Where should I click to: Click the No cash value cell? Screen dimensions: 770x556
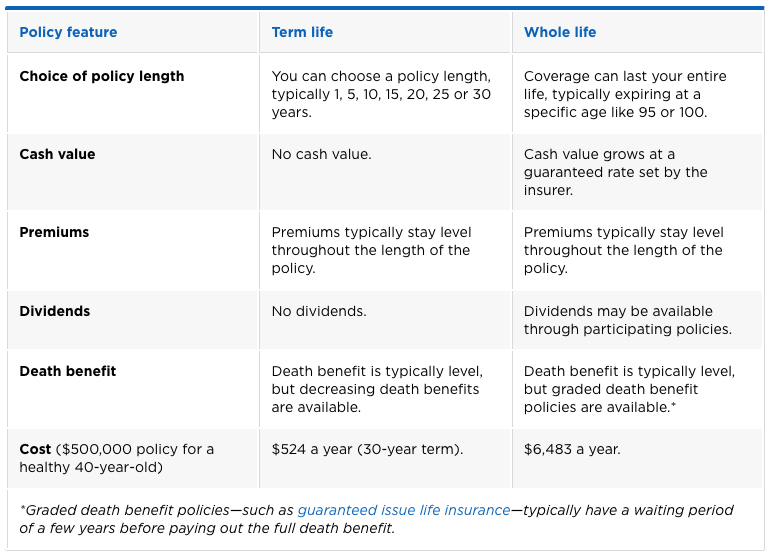(322, 154)
